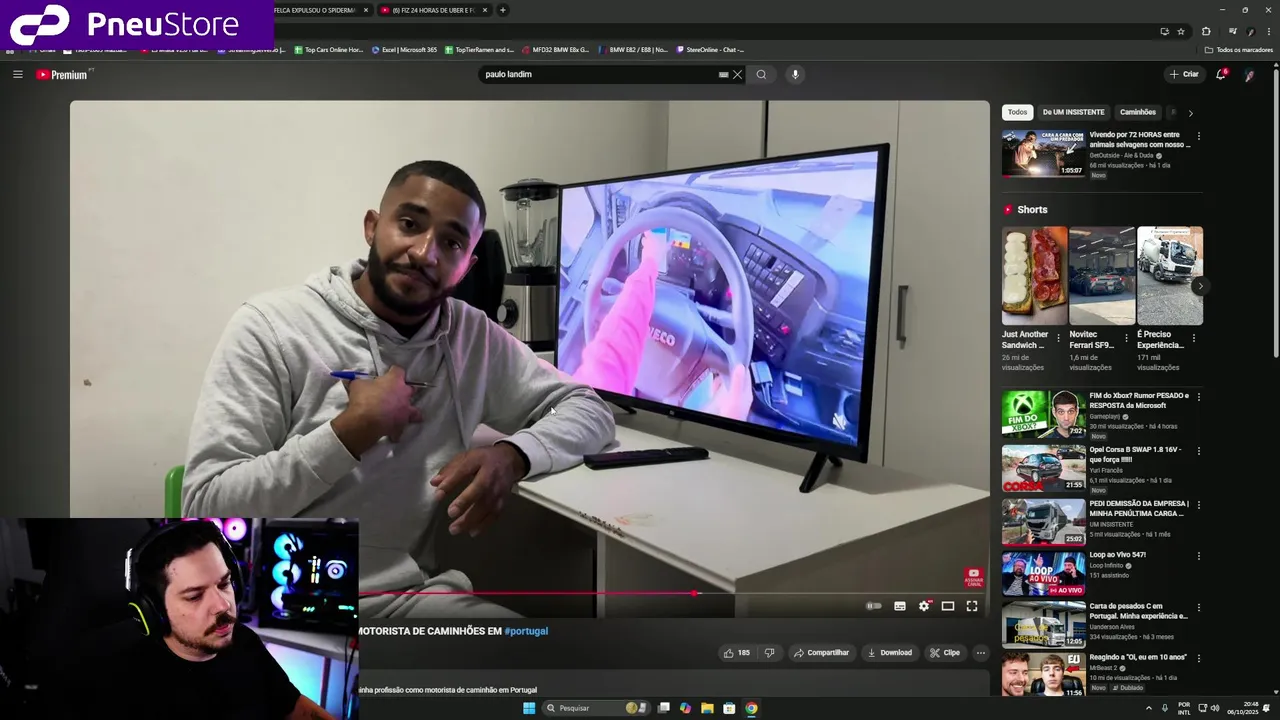Image resolution: width=1280 pixels, height=720 pixels.
Task: Open more actions under the video
Action: pos(981,653)
